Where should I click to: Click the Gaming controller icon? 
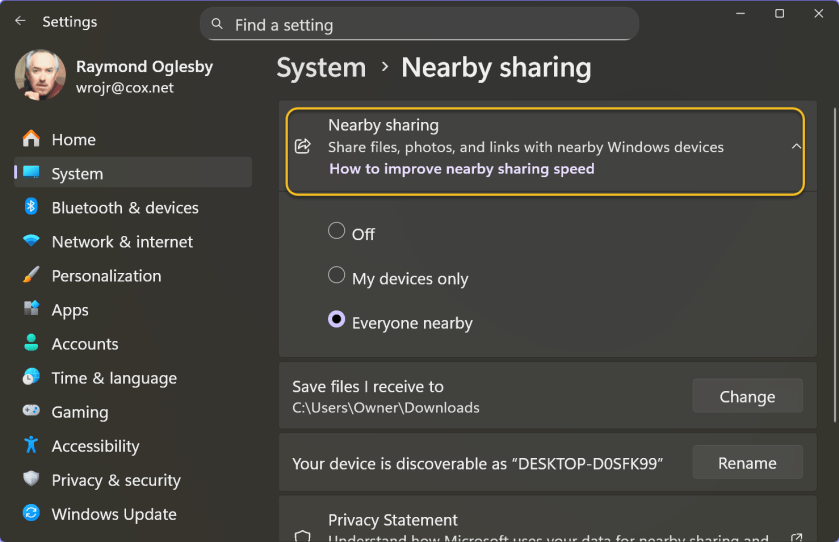pos(31,411)
